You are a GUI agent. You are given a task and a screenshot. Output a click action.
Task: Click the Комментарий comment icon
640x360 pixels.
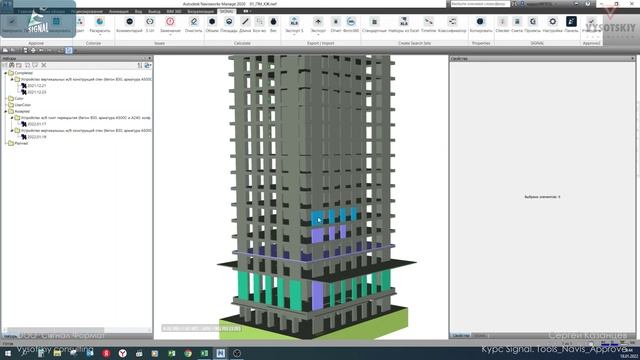[129, 22]
